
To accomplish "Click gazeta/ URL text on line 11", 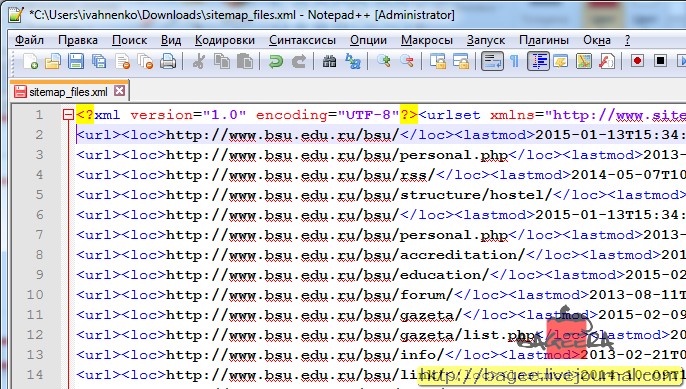I will click(431, 315).
